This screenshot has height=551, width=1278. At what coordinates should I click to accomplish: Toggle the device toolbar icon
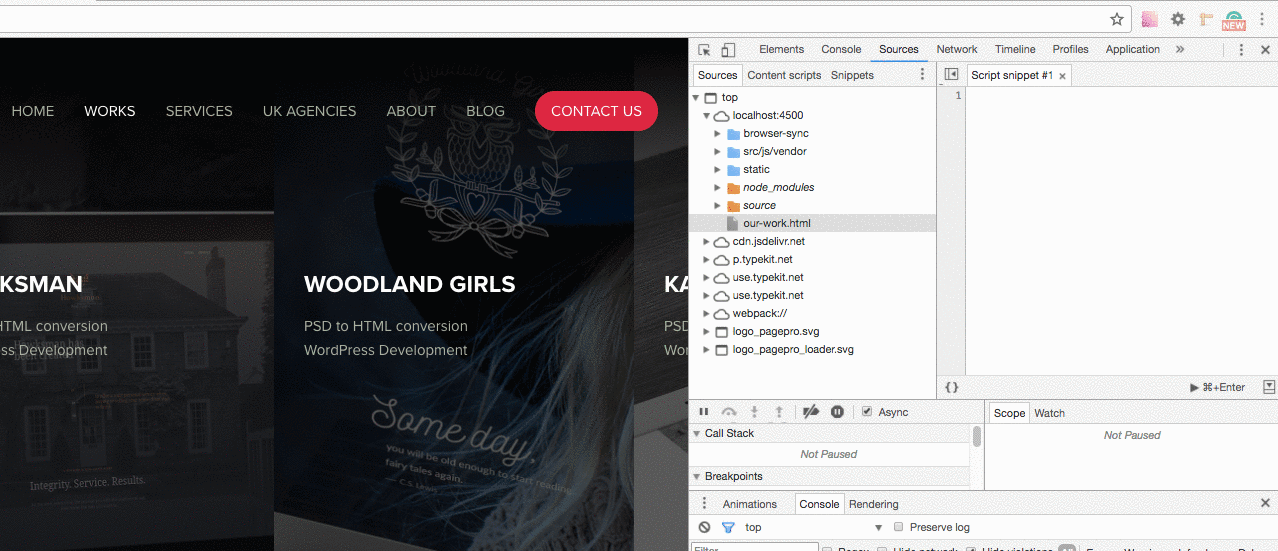pos(728,49)
